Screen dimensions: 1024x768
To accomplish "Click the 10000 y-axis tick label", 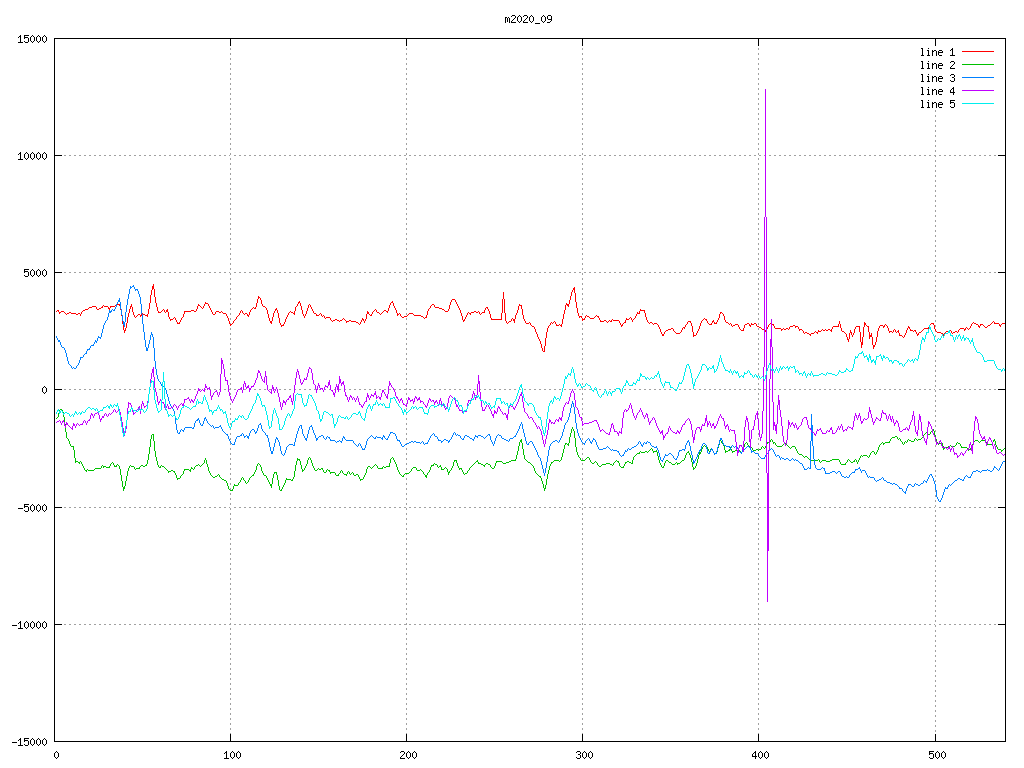I will click(x=31, y=156).
